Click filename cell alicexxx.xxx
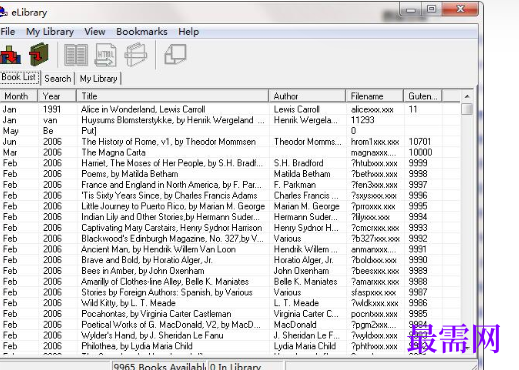 372,109
